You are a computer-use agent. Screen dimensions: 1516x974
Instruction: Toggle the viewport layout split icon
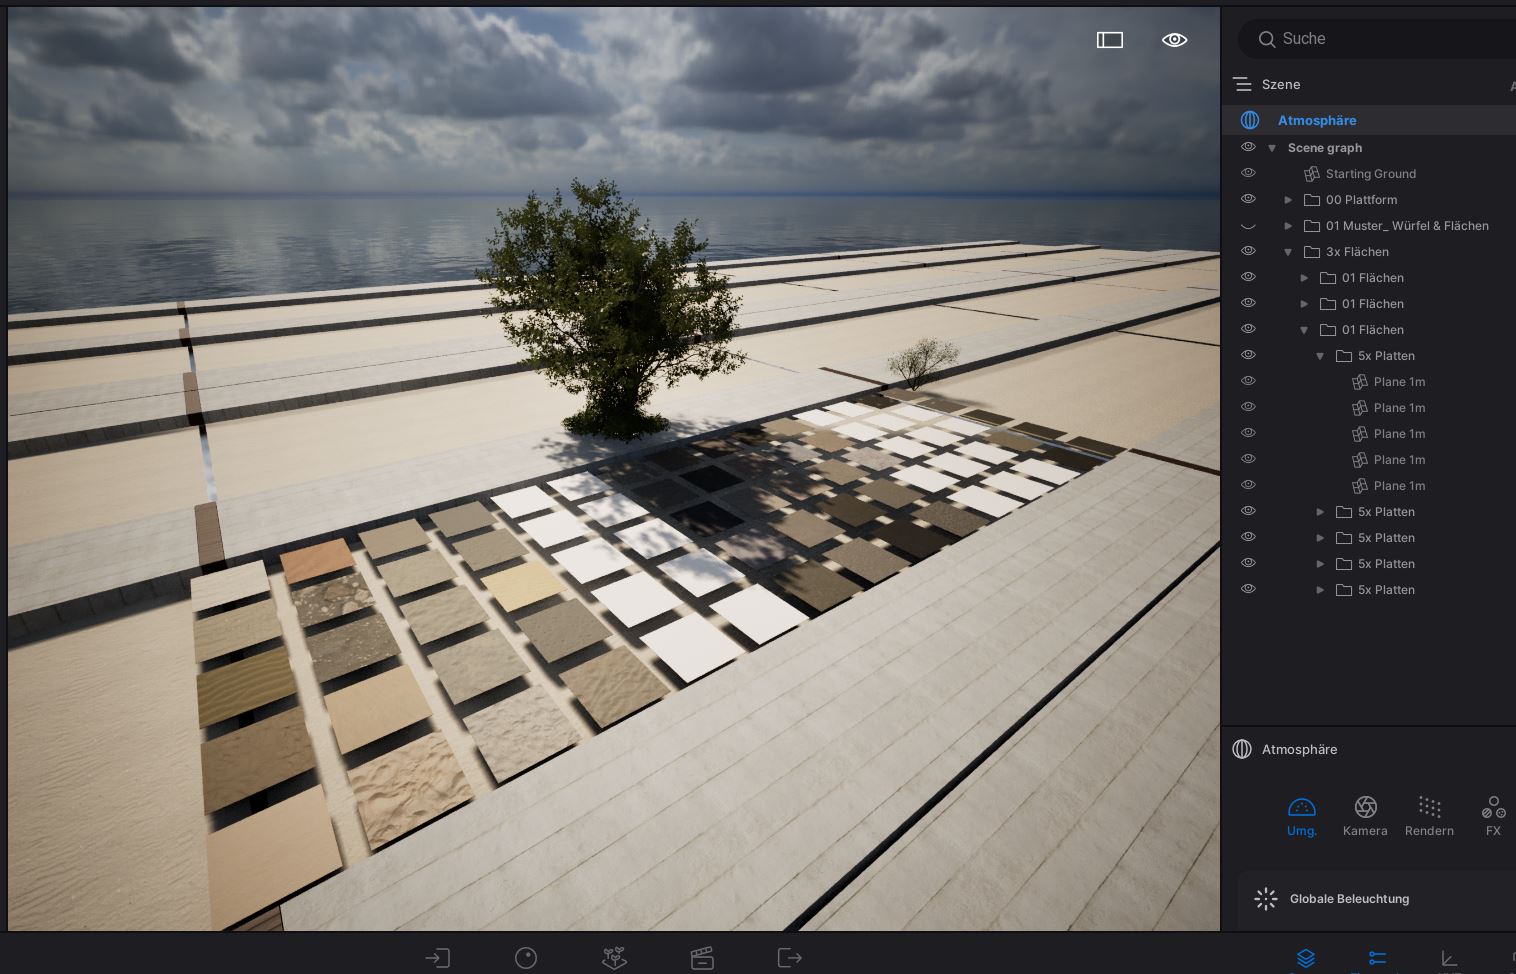pos(1110,40)
